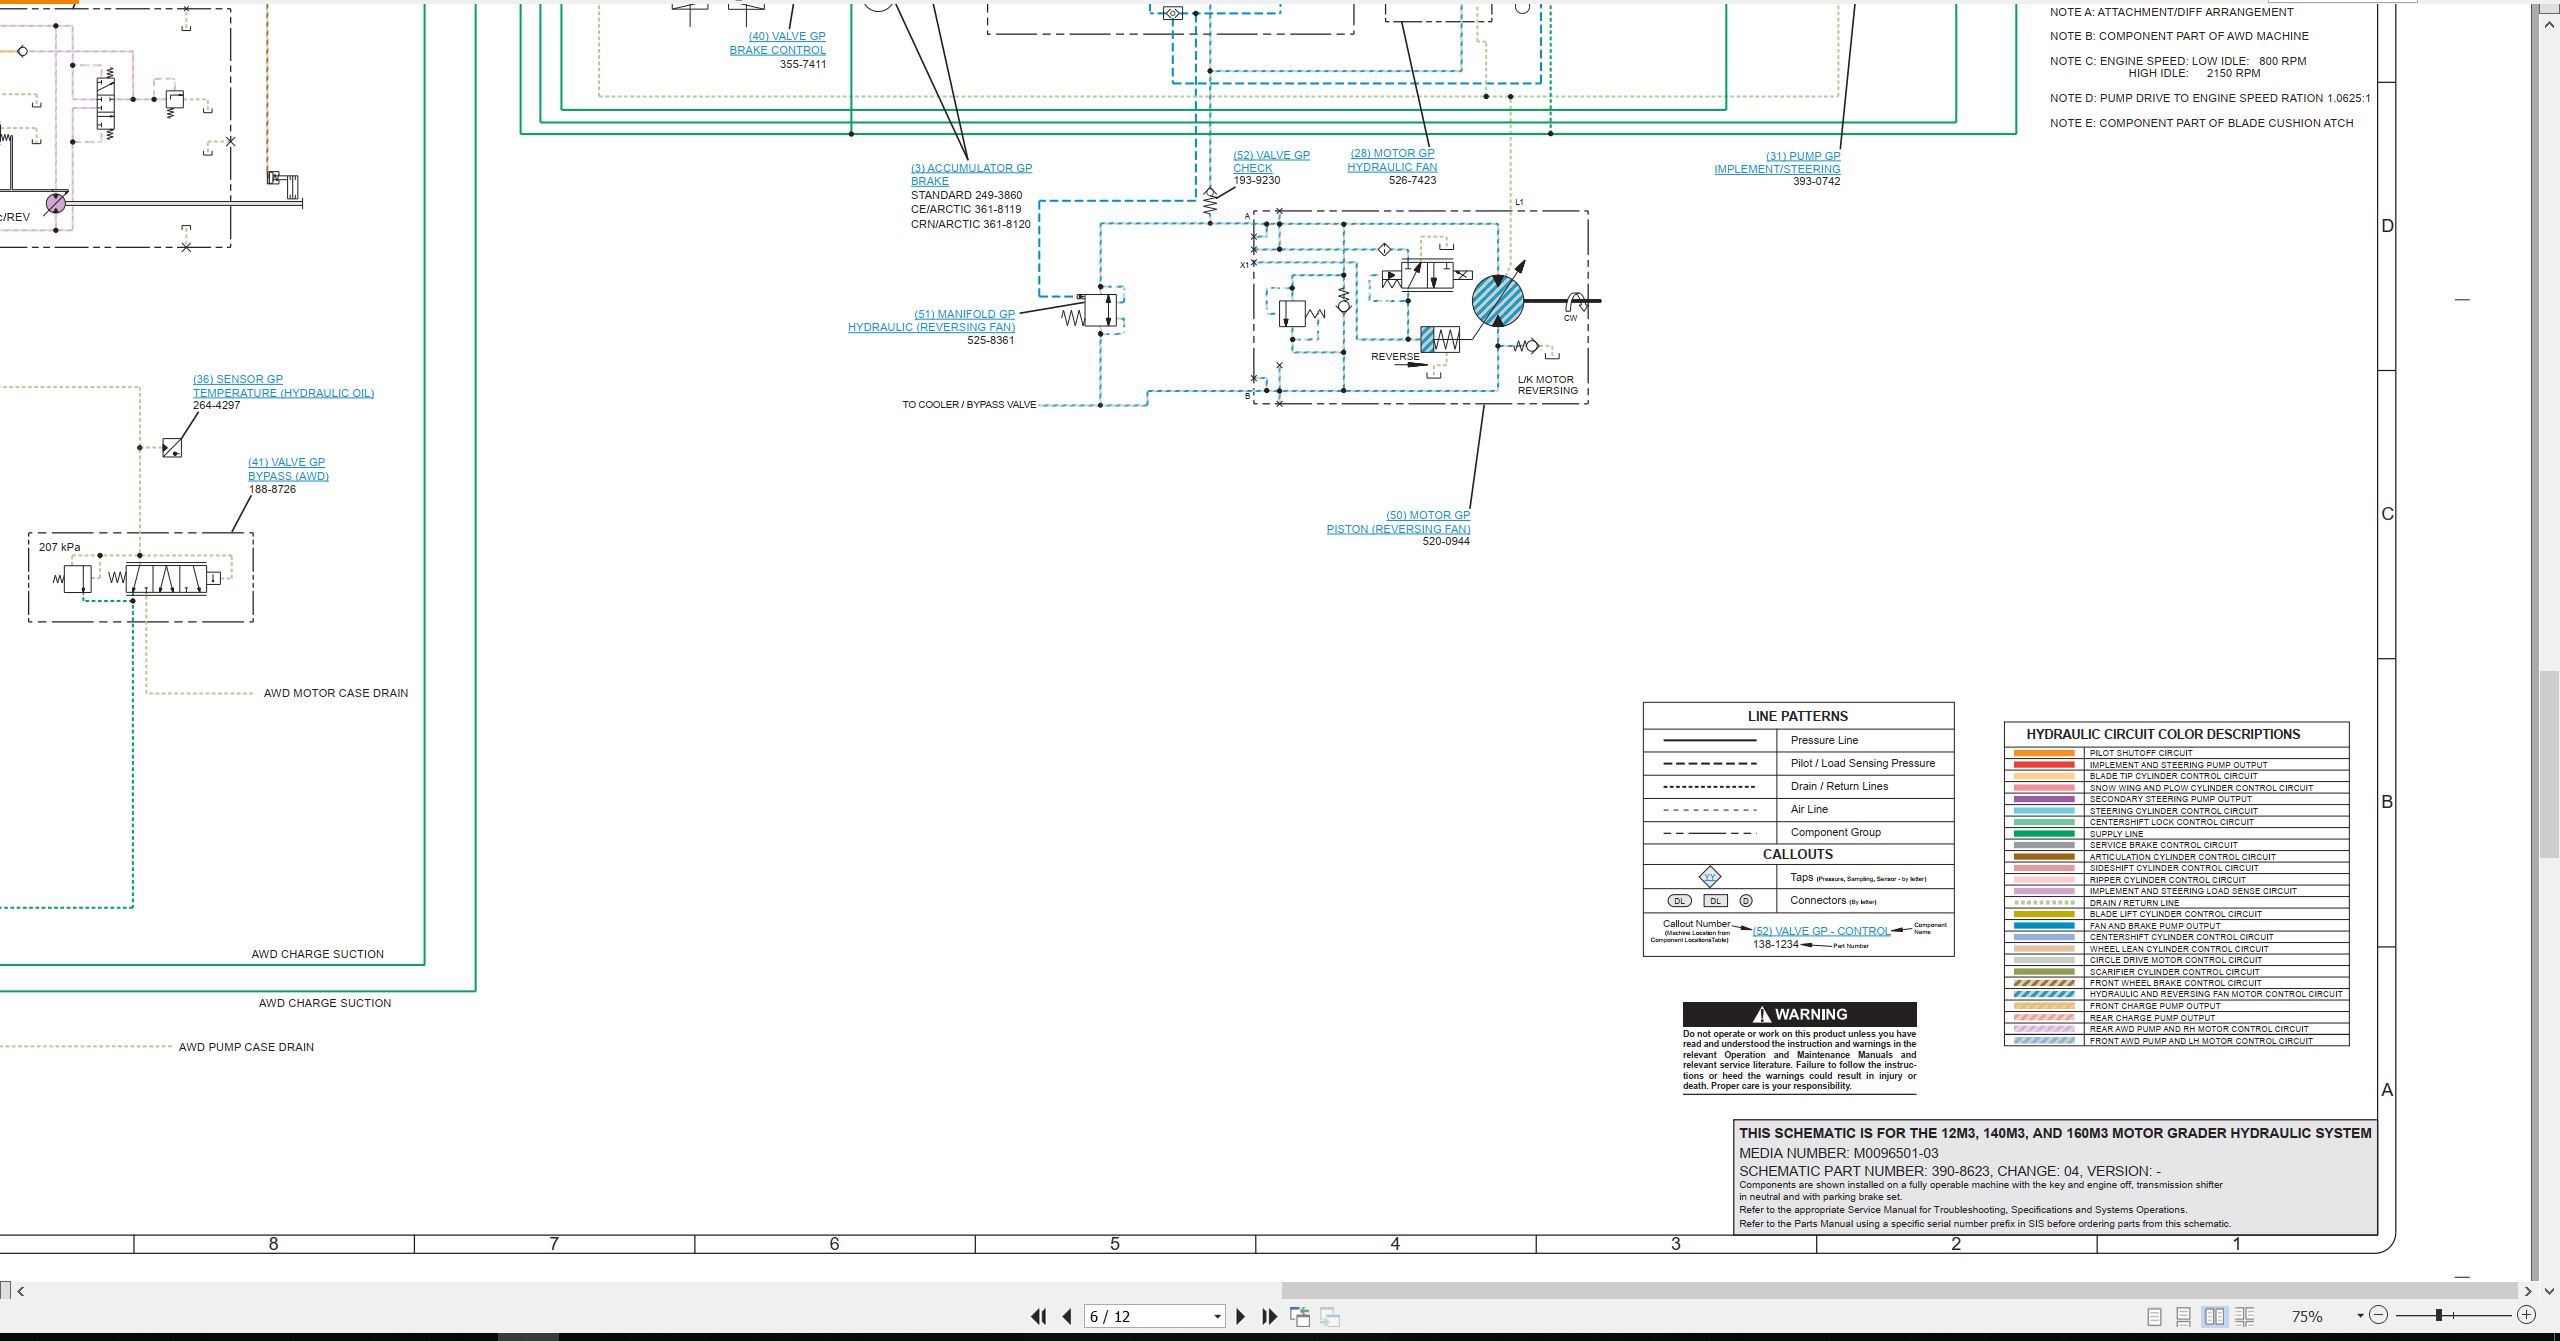This screenshot has width=2560, height=1341.
Task: Click the WARNING banner heading
Action: tap(1799, 1014)
